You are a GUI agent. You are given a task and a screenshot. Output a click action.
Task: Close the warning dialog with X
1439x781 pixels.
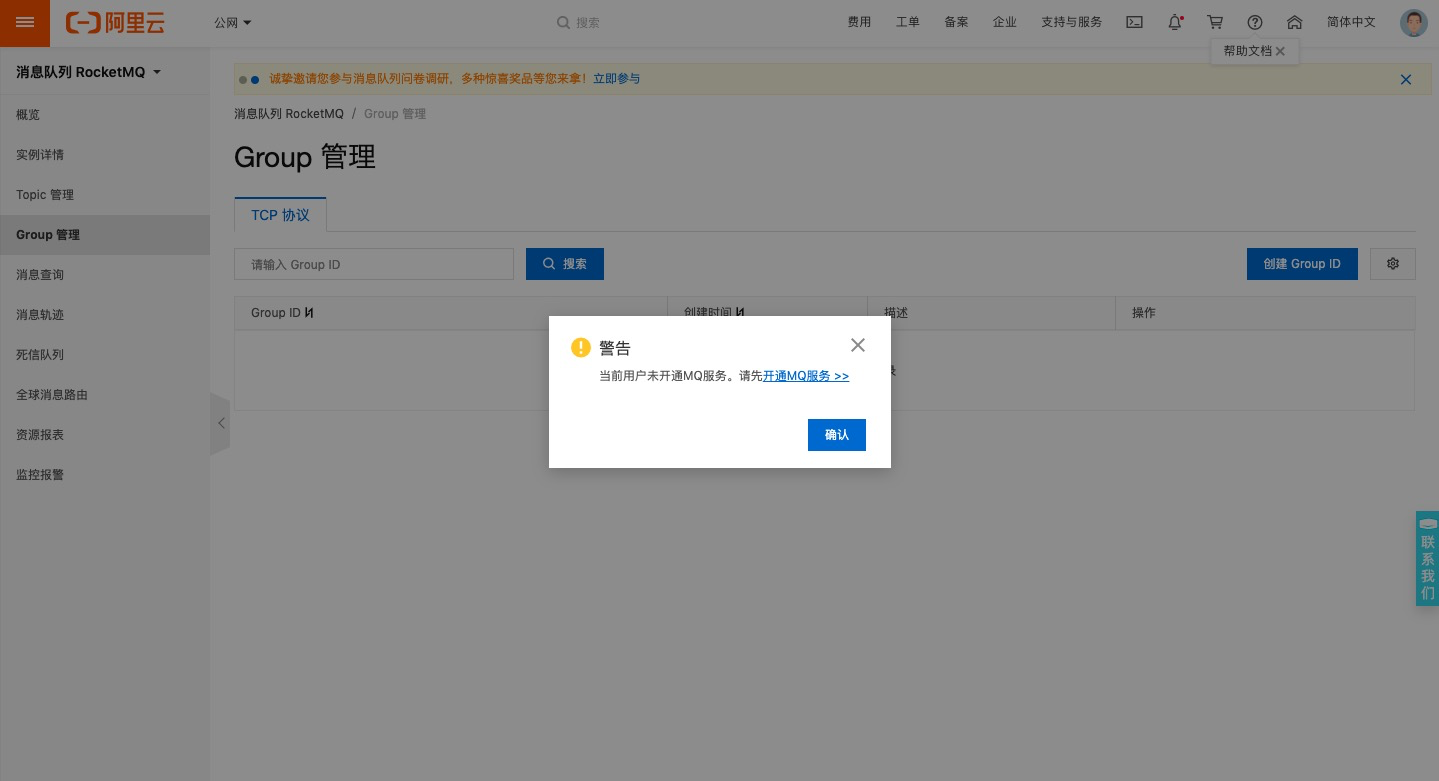(x=858, y=345)
